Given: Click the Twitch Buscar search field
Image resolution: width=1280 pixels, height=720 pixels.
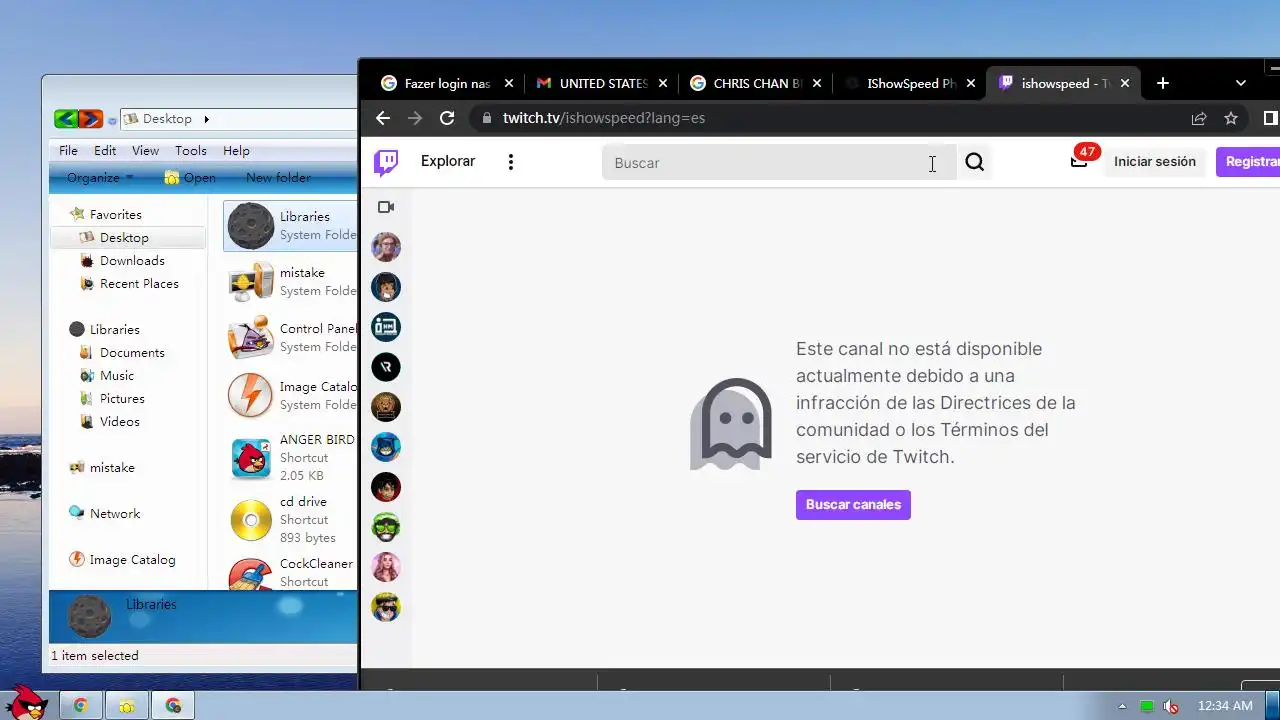Looking at the screenshot, I should (779, 162).
